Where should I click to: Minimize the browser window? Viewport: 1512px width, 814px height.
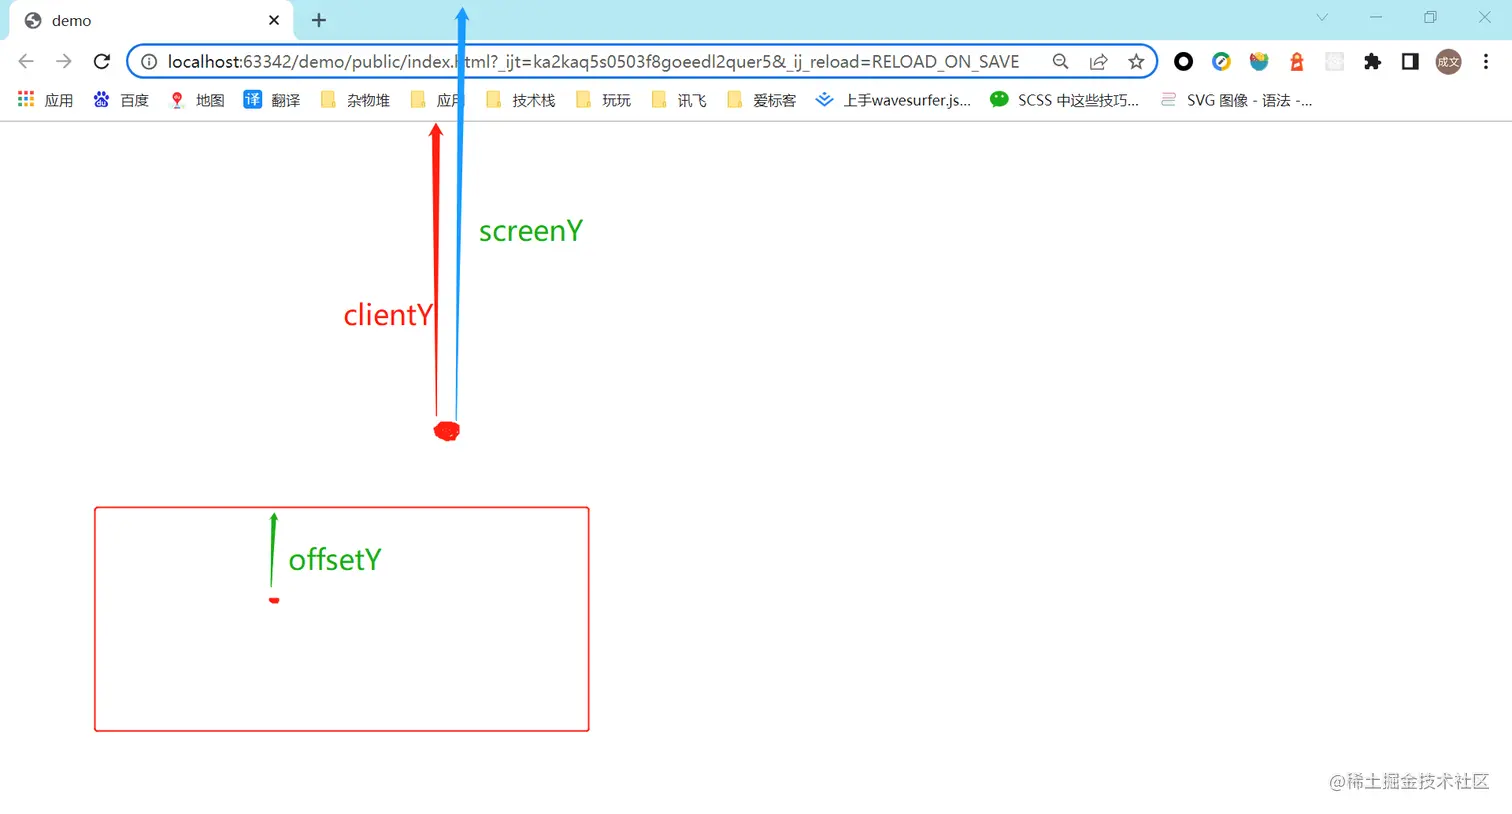click(1376, 17)
